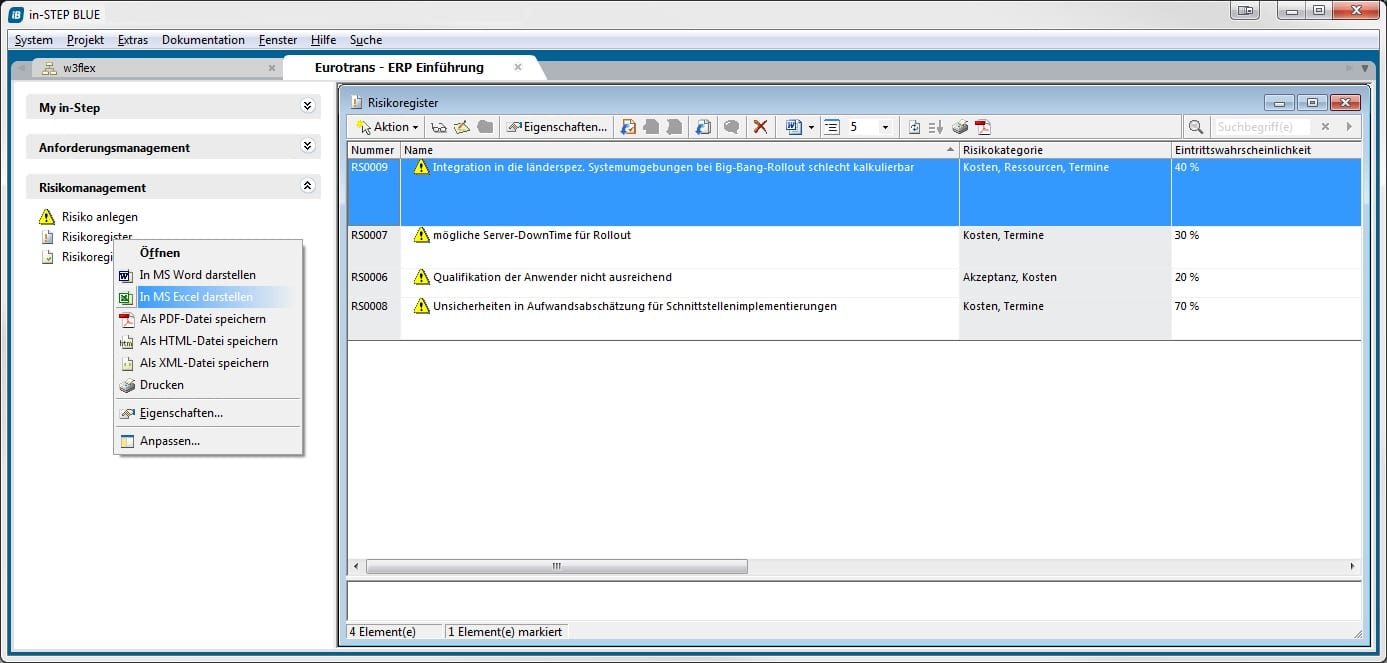
Task: Click the pencil edit icon in toolbar
Action: (x=461, y=127)
